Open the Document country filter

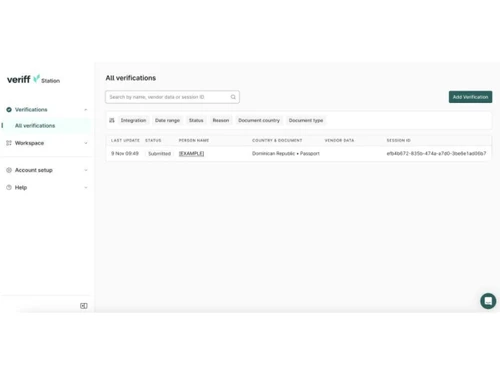point(259,120)
